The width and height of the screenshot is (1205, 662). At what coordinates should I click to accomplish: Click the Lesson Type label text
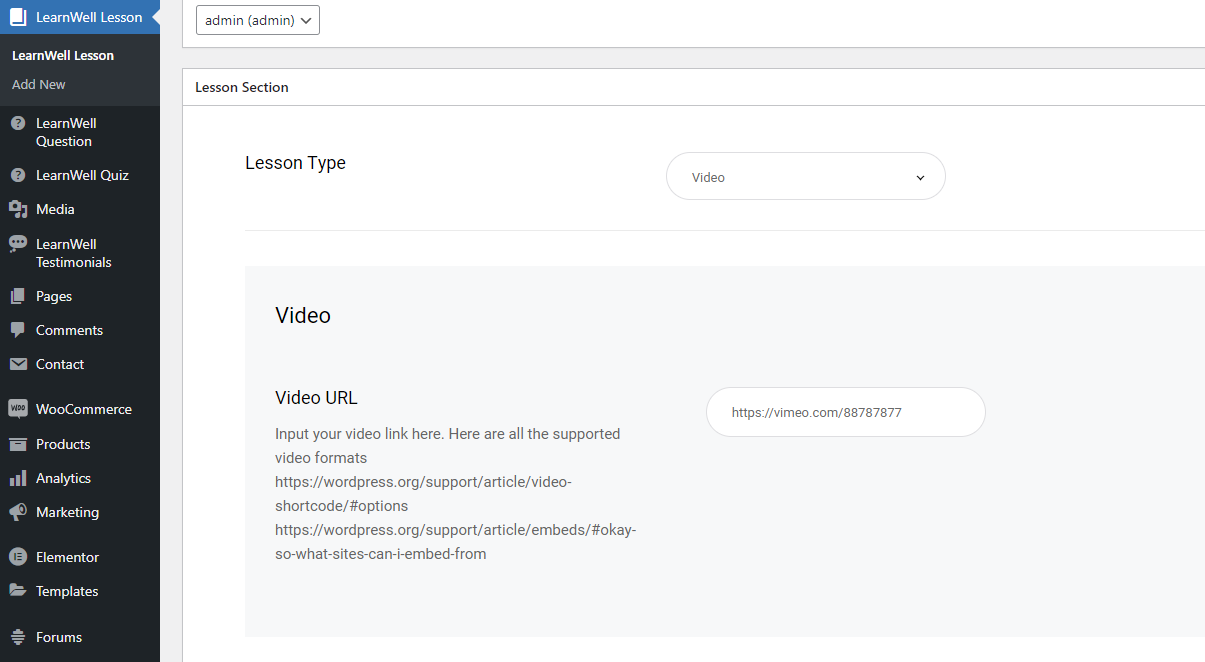[295, 163]
